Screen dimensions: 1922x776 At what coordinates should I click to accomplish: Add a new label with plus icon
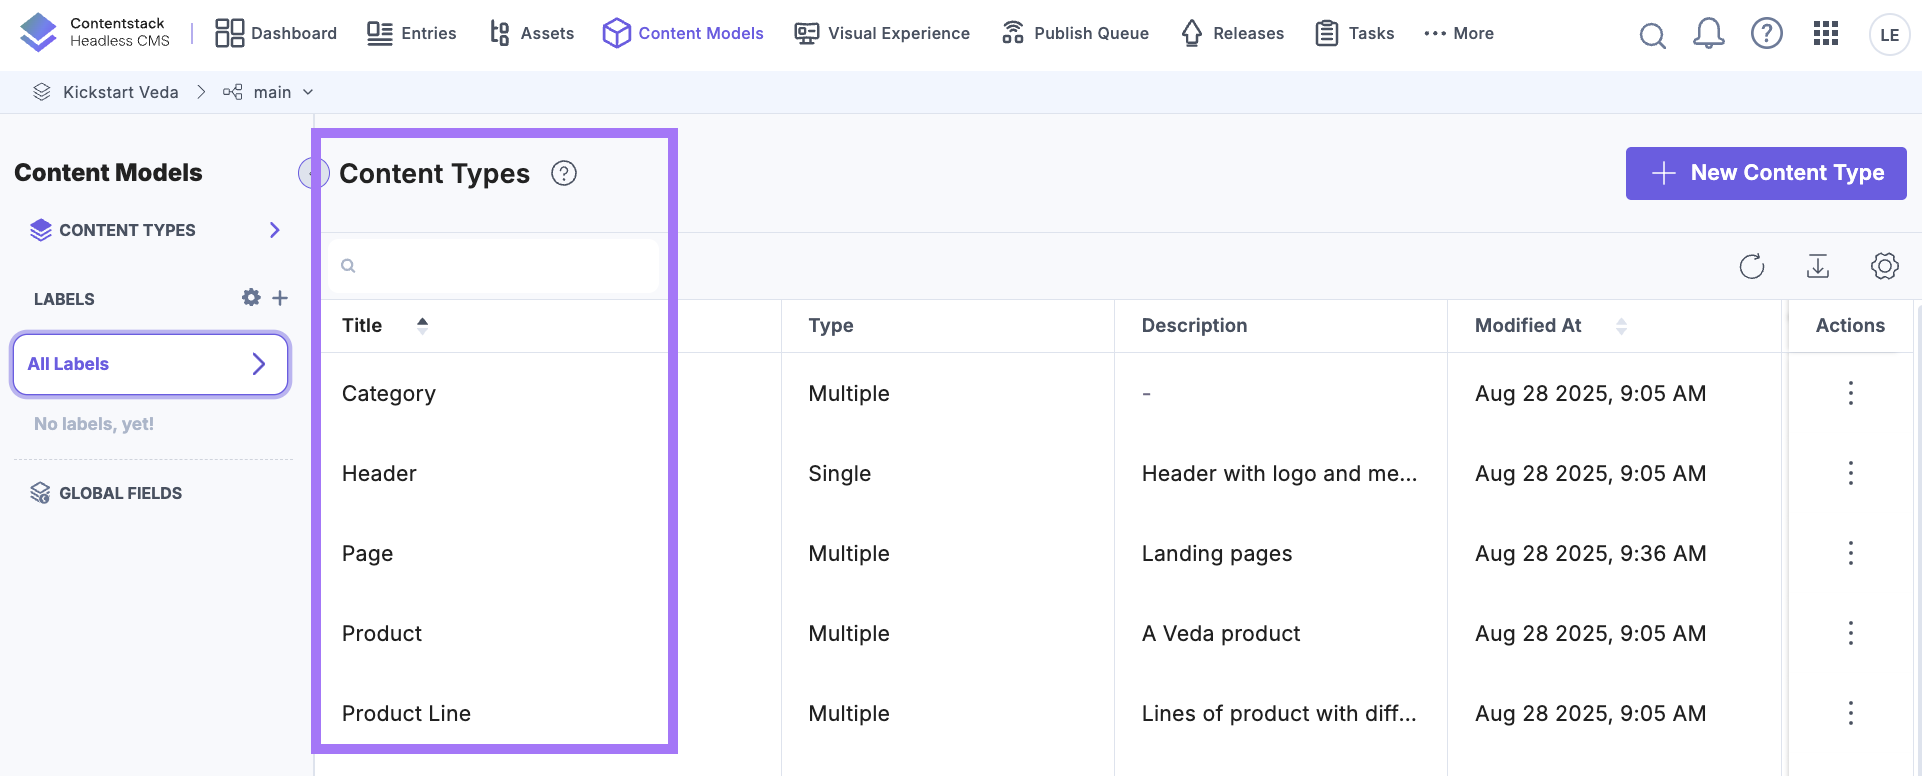point(280,298)
